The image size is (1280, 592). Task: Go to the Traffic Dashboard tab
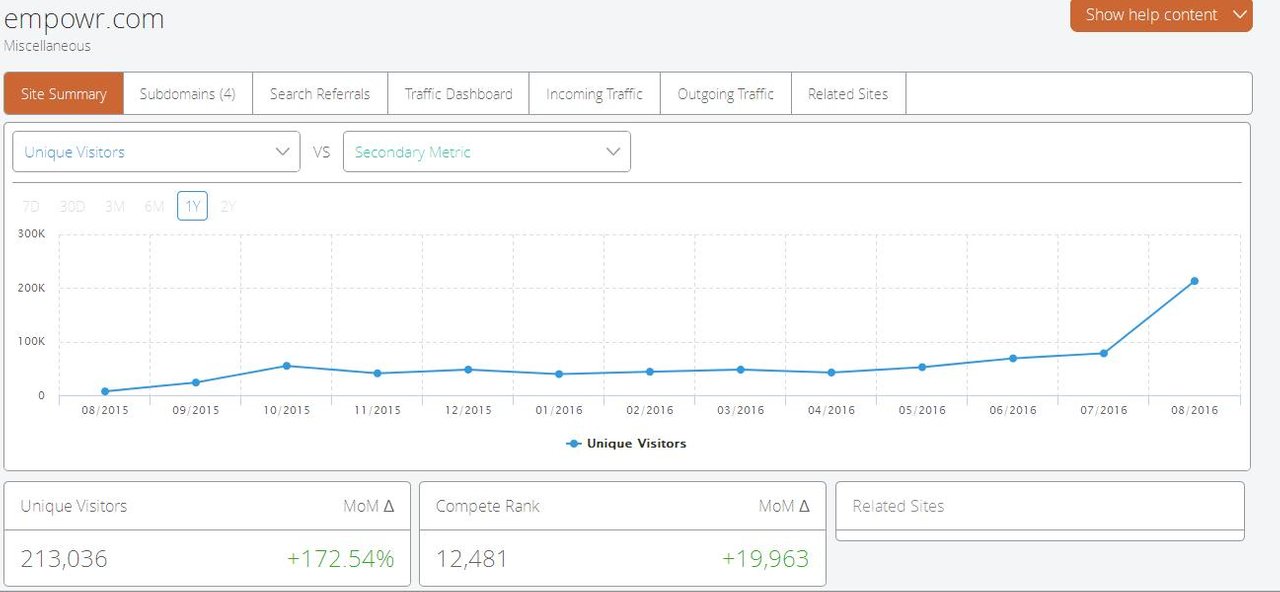458,94
